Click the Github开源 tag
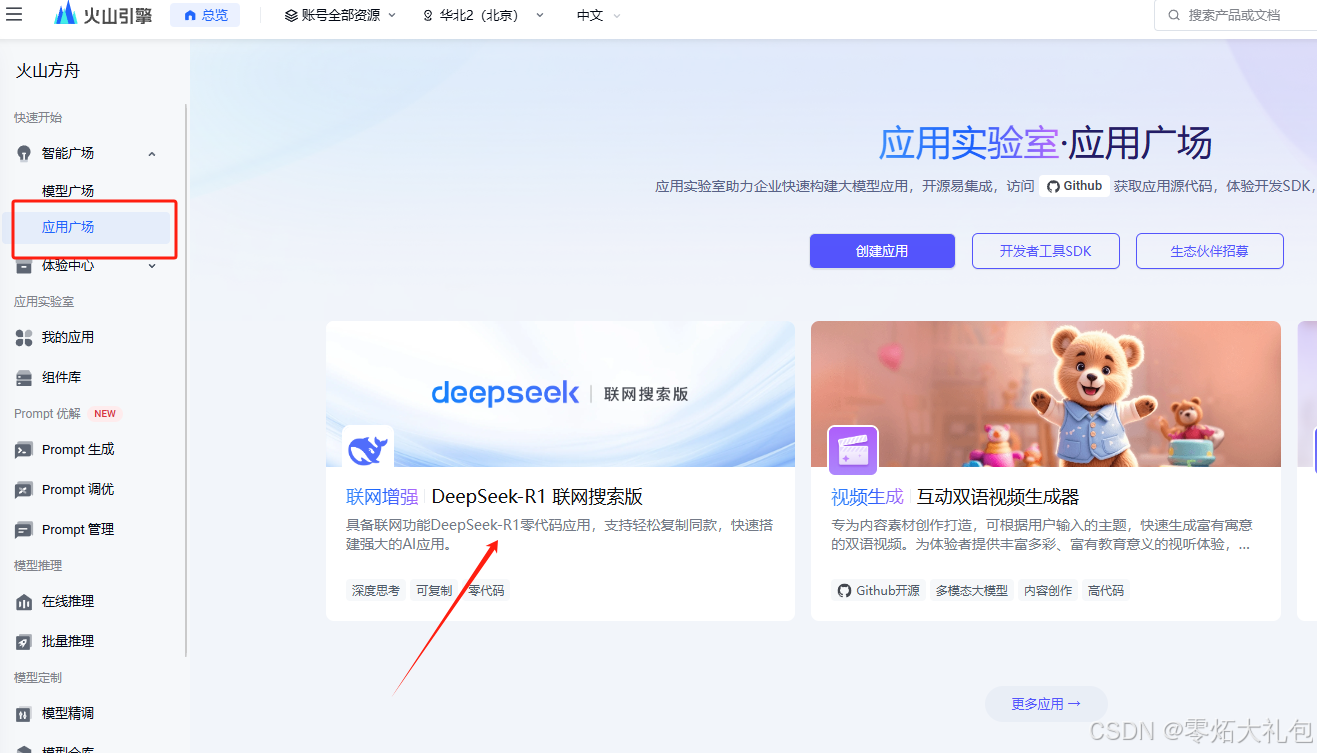 [x=878, y=591]
